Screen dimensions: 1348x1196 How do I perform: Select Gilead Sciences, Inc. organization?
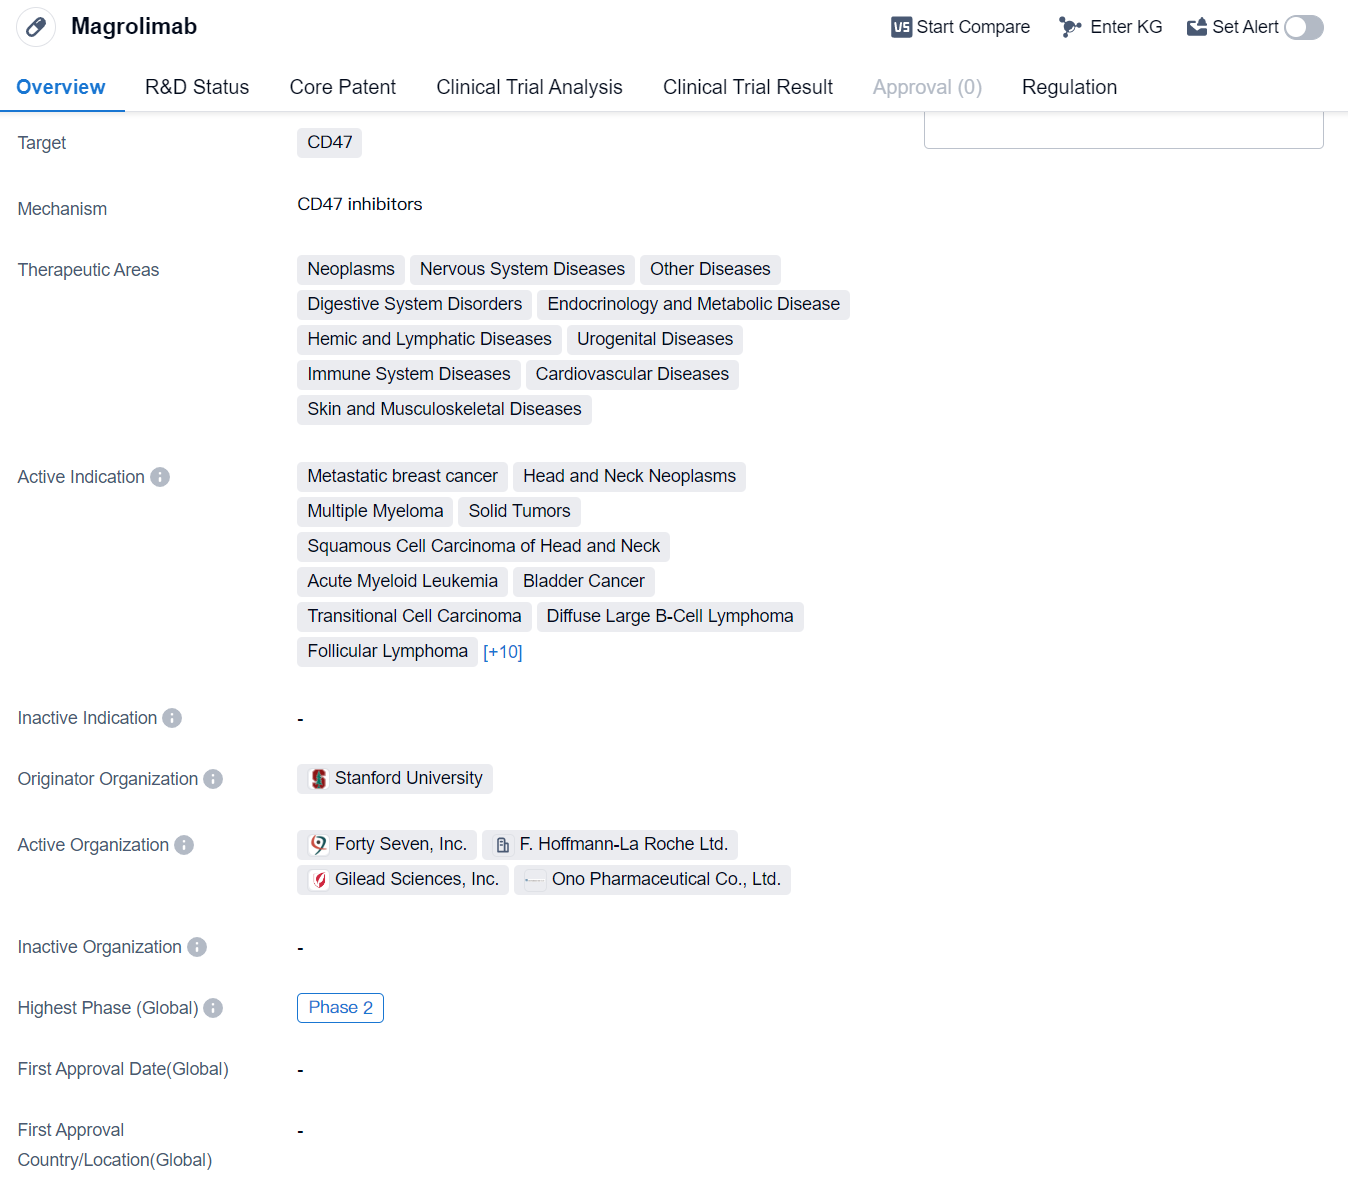click(x=403, y=879)
